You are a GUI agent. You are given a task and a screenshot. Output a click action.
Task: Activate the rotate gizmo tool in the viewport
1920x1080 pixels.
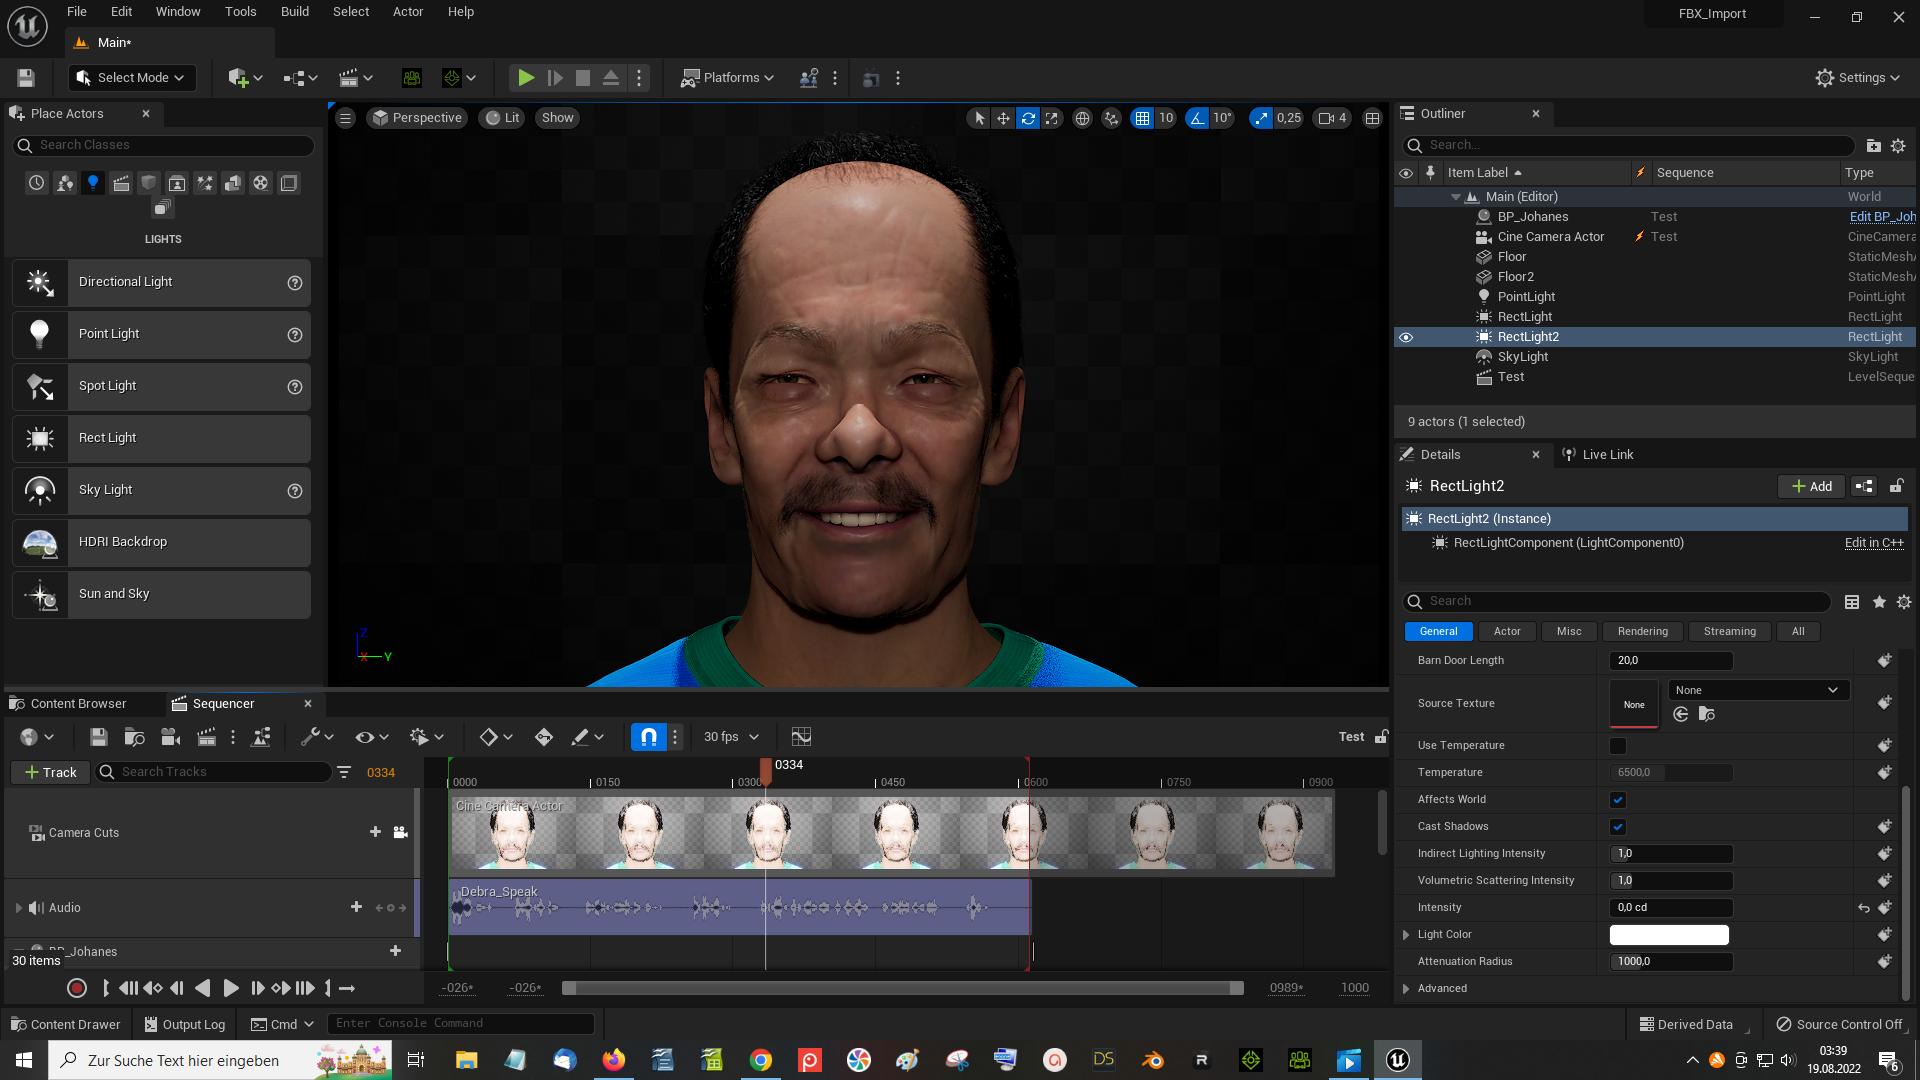1028,118
